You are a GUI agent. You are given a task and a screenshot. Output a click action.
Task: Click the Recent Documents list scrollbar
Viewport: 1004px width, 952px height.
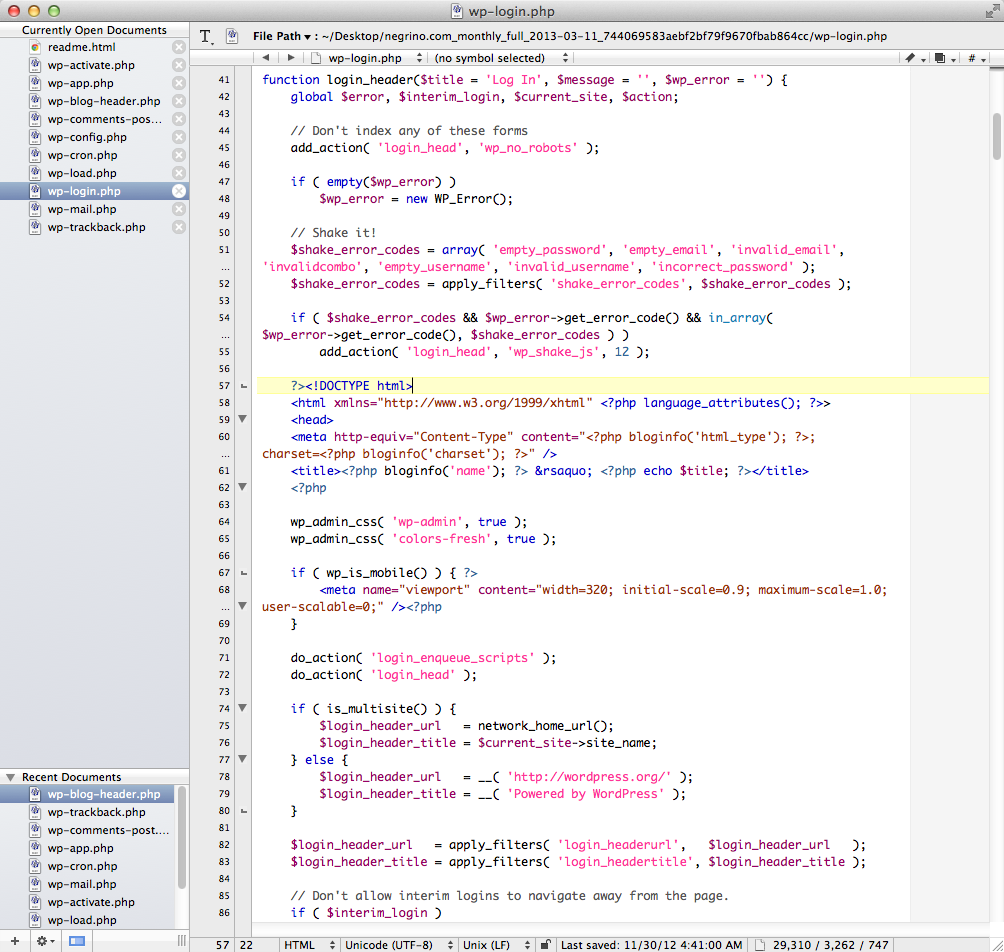click(182, 839)
